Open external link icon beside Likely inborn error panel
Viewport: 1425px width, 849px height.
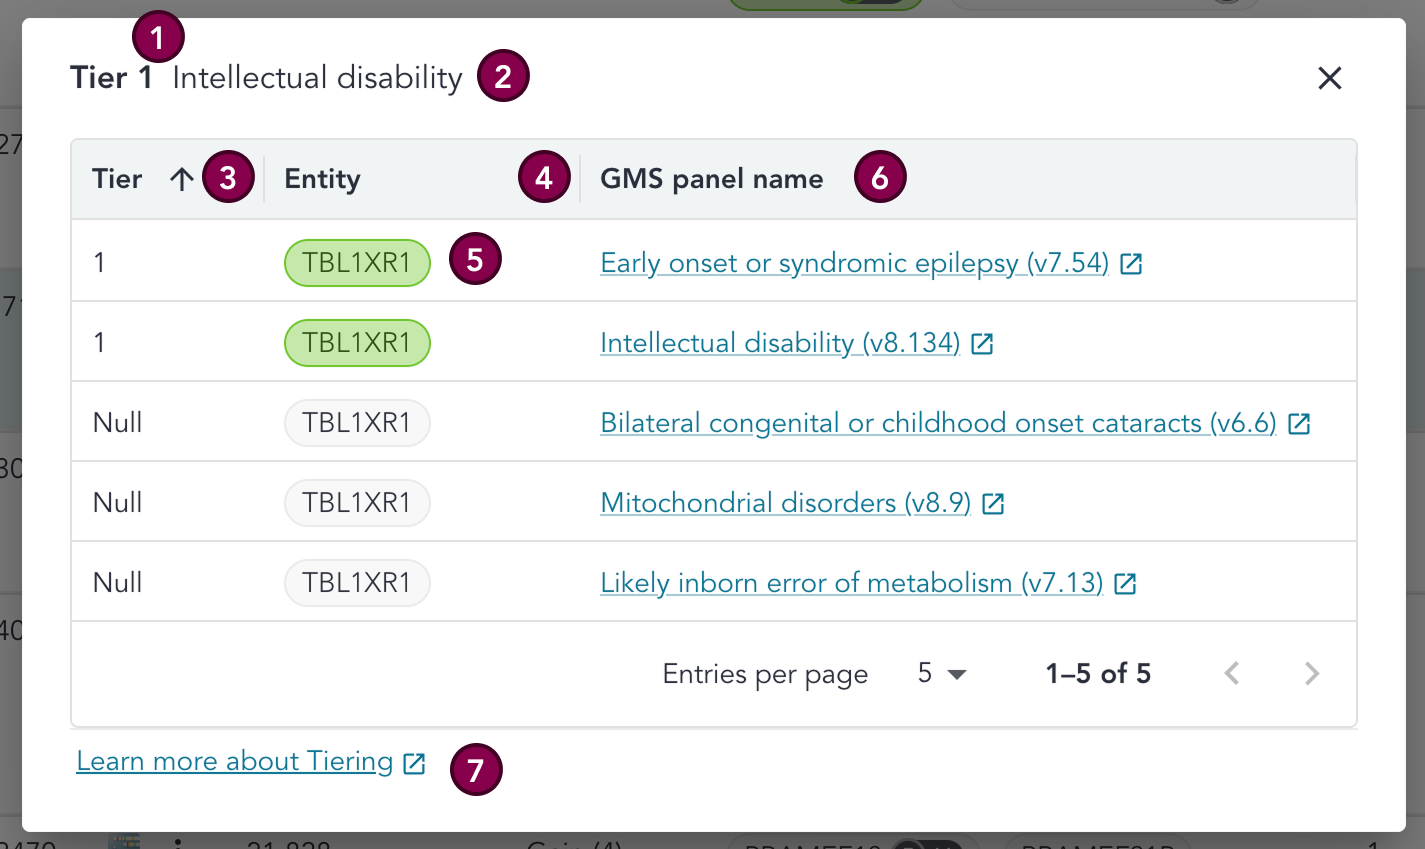pos(1126,583)
